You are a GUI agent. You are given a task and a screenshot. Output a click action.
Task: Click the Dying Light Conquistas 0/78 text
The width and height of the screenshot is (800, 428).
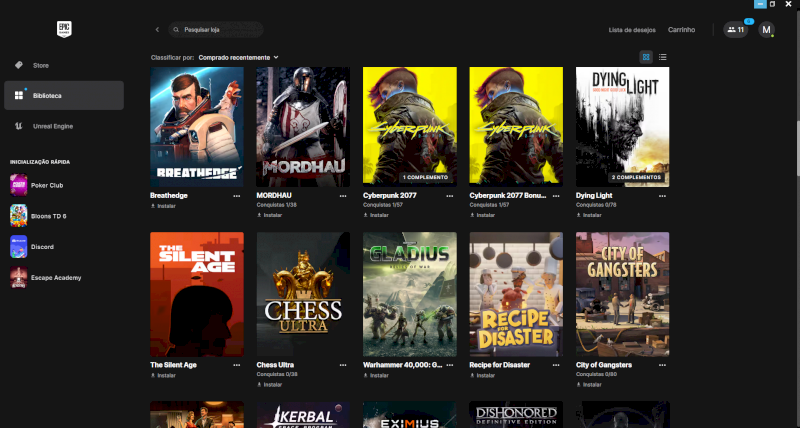[x=596, y=205]
